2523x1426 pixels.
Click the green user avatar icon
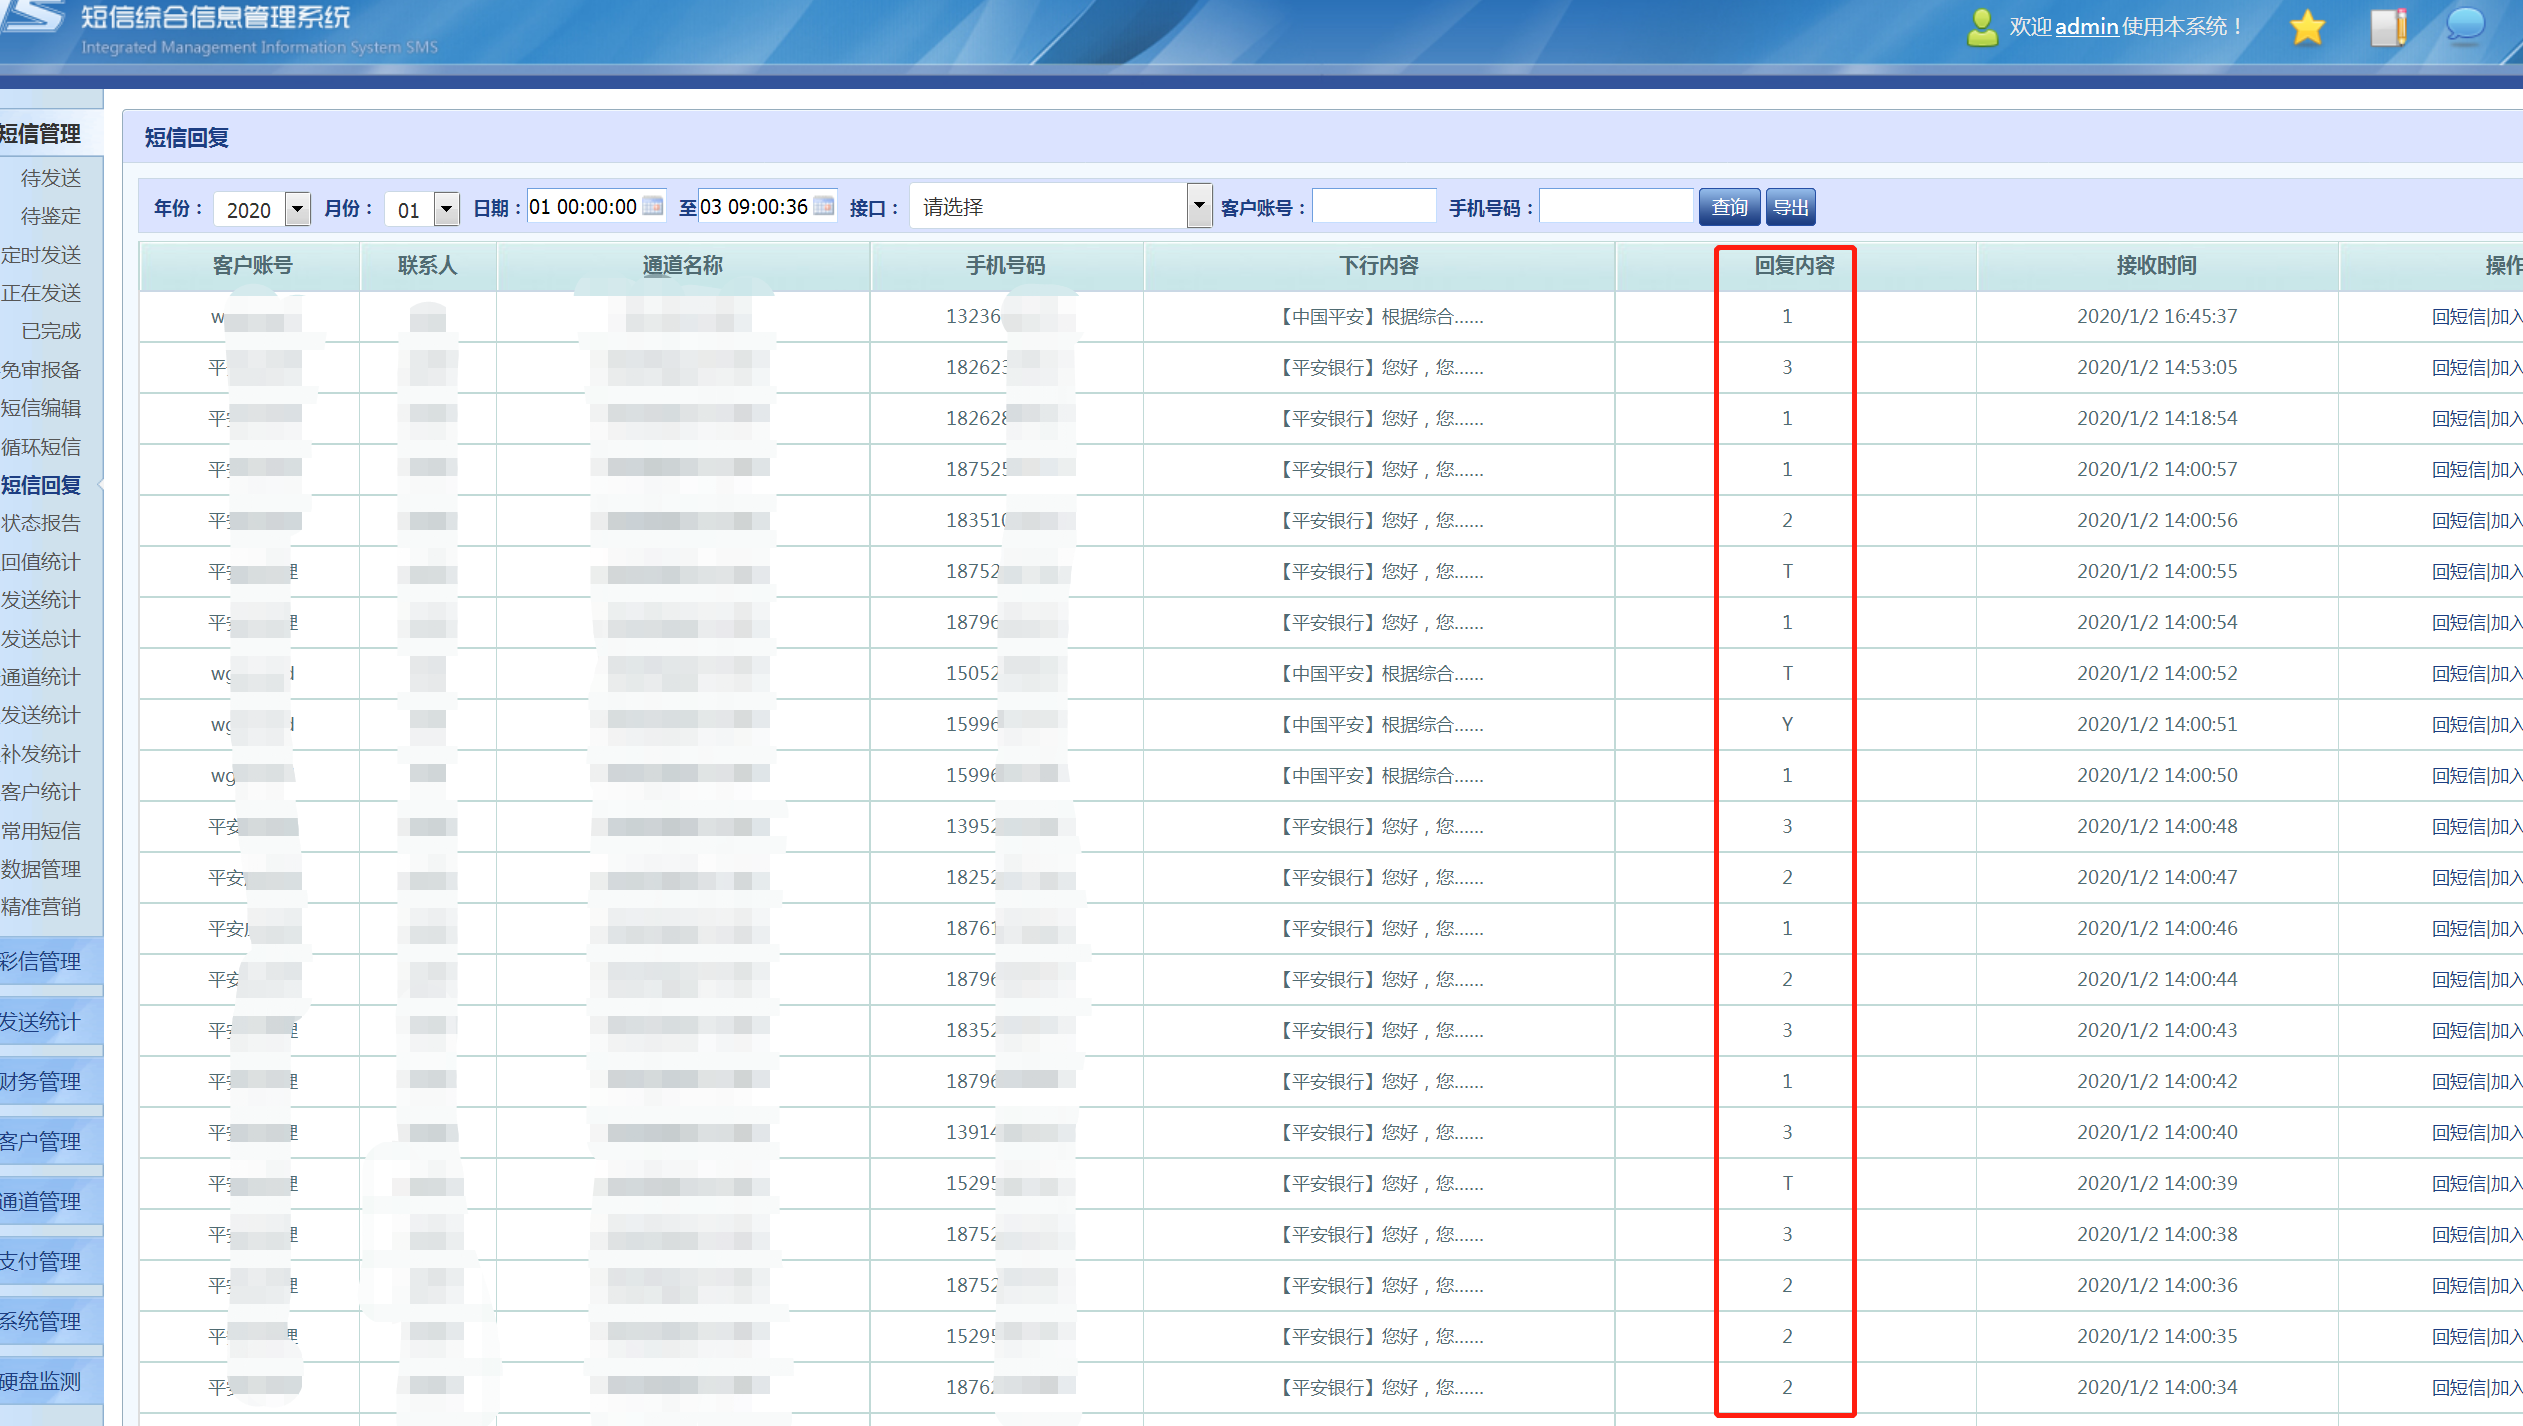point(1981,27)
